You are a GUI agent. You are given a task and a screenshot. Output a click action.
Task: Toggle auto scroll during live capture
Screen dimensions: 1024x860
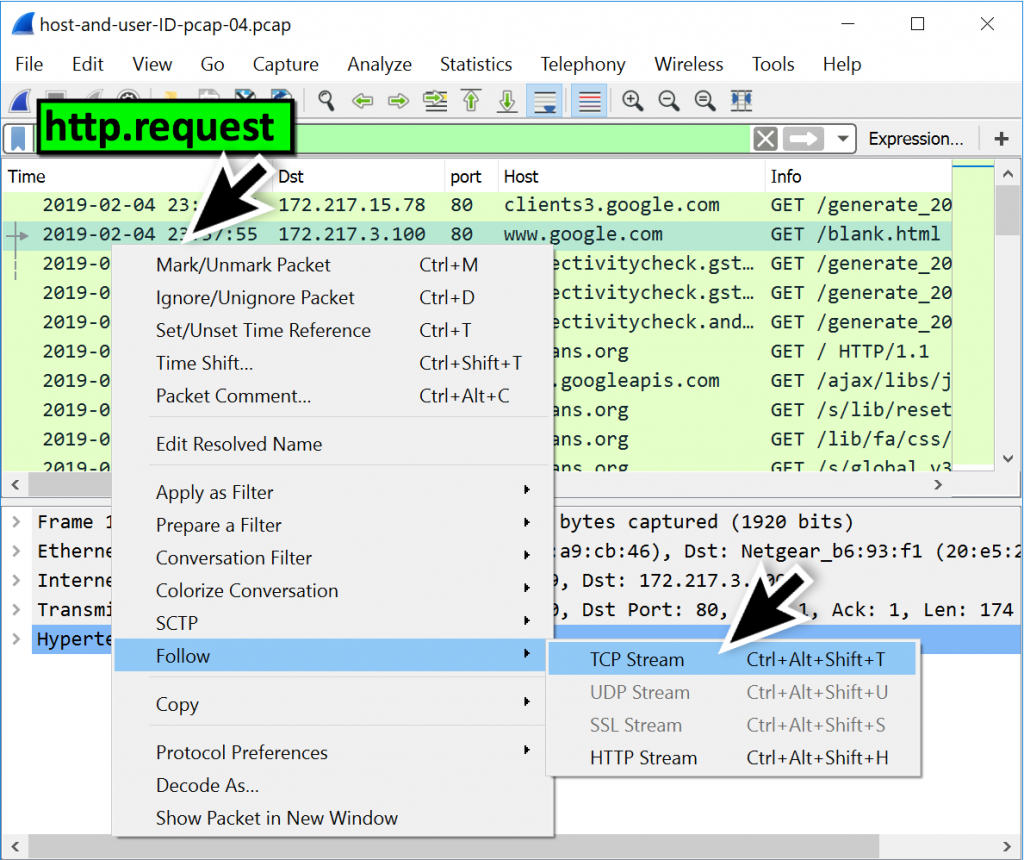click(x=544, y=100)
